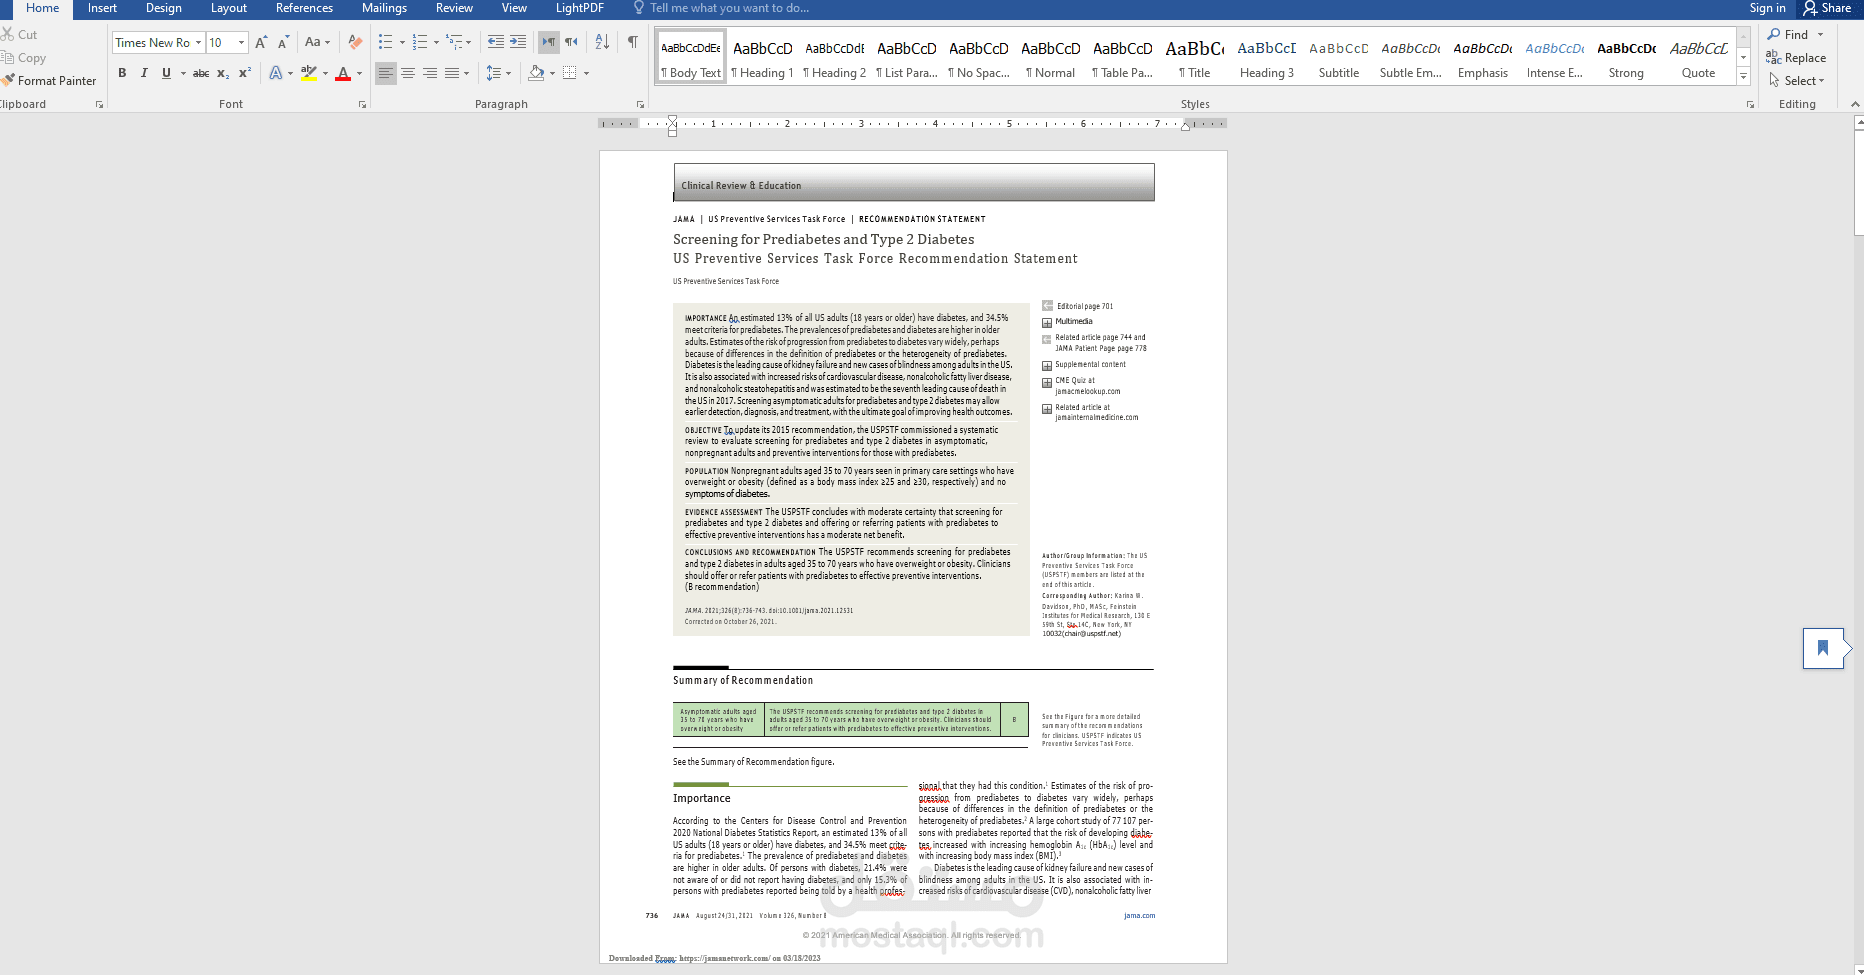Expand the Styles gallery

point(1743,77)
